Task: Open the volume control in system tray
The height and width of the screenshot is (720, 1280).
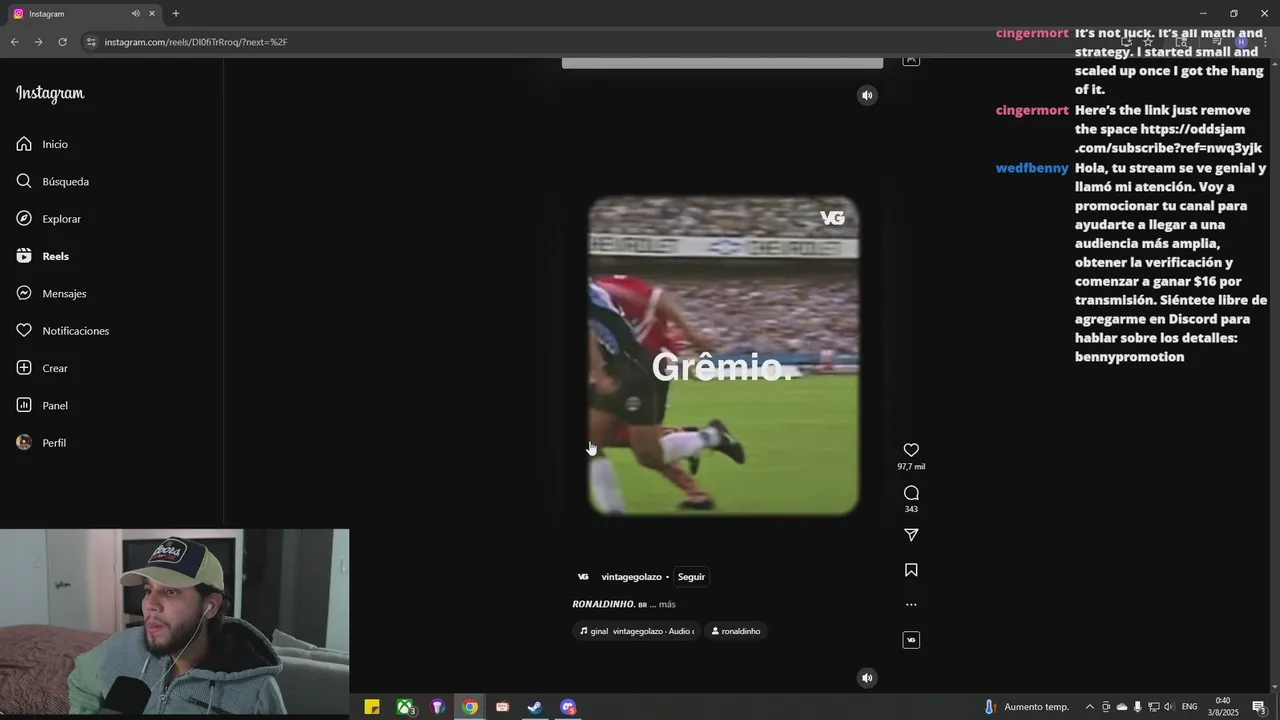Action: 1169,707
